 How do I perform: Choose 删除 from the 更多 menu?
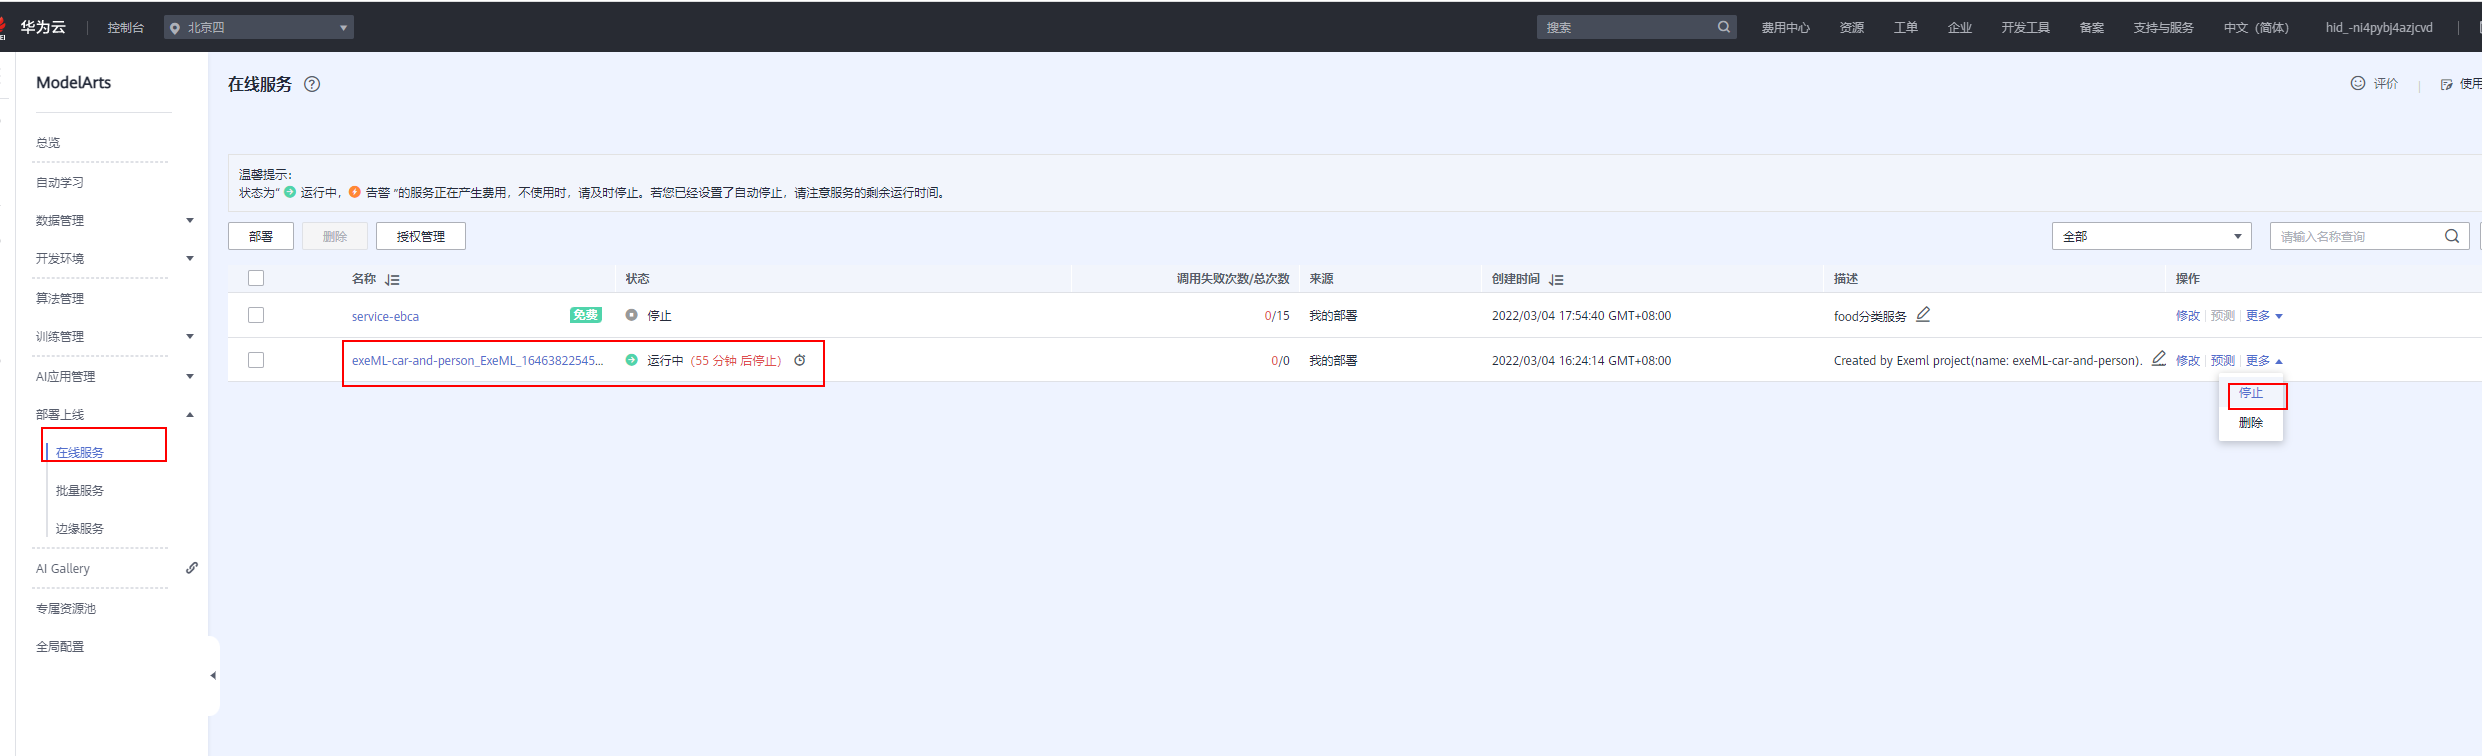(2251, 423)
